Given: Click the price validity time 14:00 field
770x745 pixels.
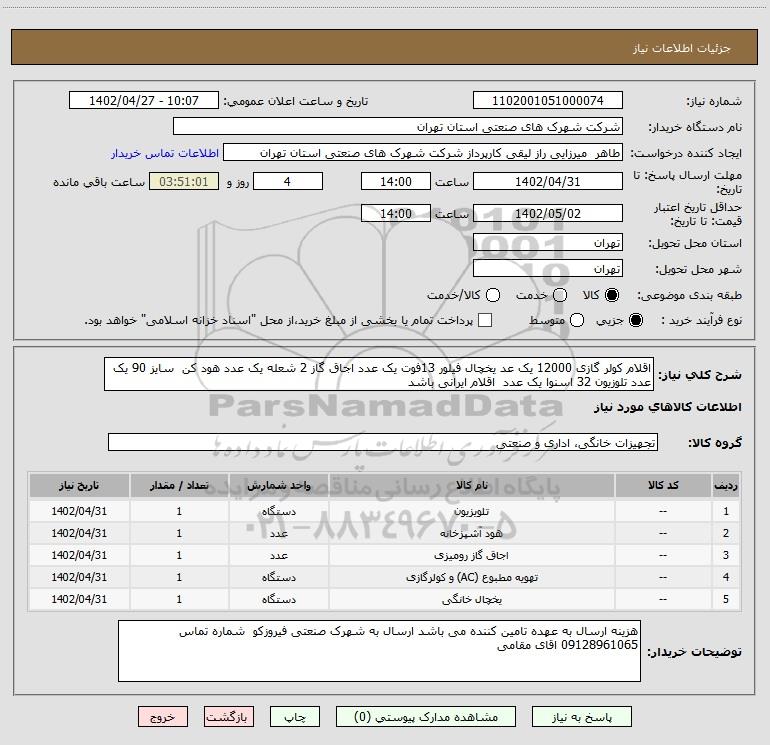Looking at the screenshot, I should [396, 213].
